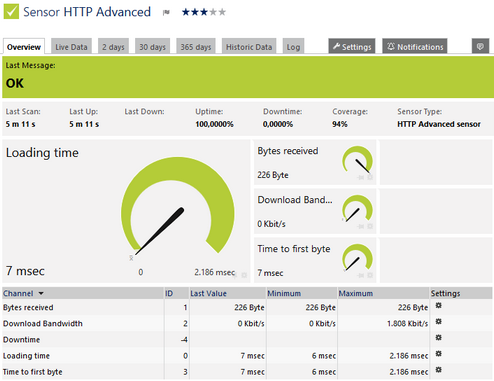Click Time to first byte channel name in table

click(33, 372)
